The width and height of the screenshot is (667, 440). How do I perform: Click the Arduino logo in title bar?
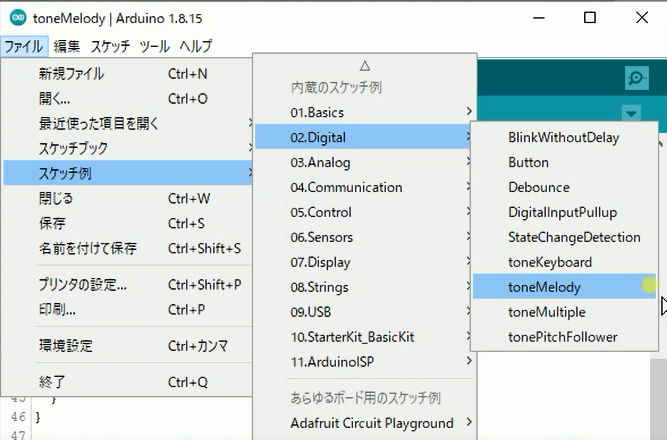18,18
